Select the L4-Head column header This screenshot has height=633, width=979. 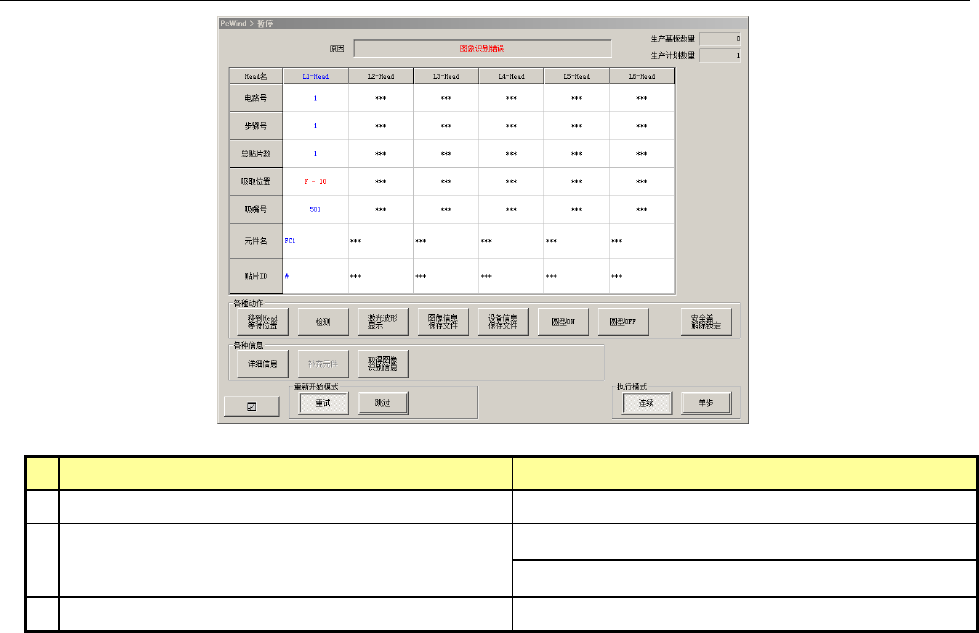coord(511,76)
